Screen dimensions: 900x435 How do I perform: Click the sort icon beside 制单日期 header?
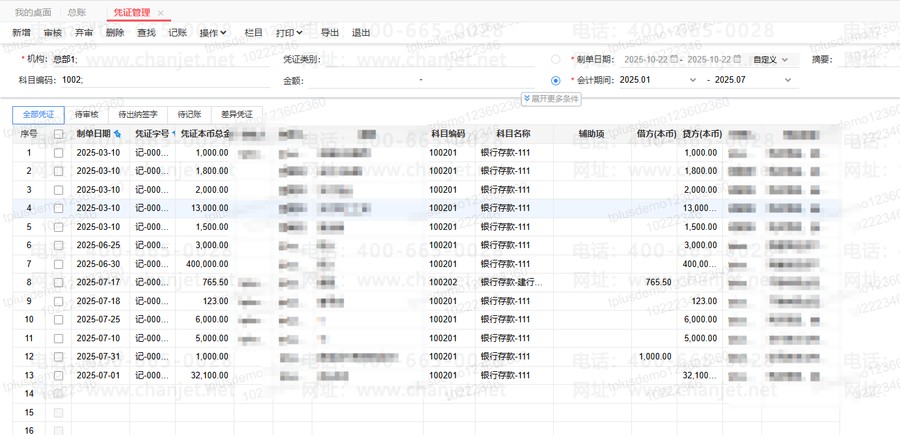tap(118, 134)
